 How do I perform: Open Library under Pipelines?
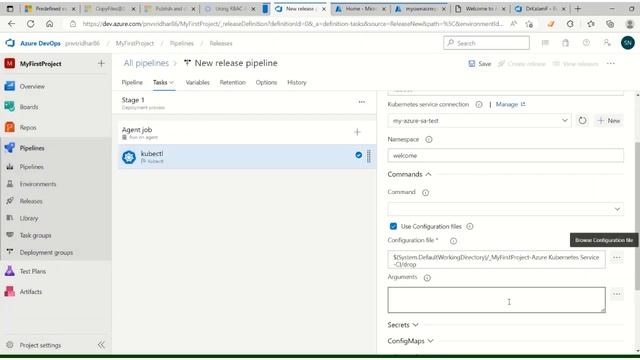tap(29, 218)
